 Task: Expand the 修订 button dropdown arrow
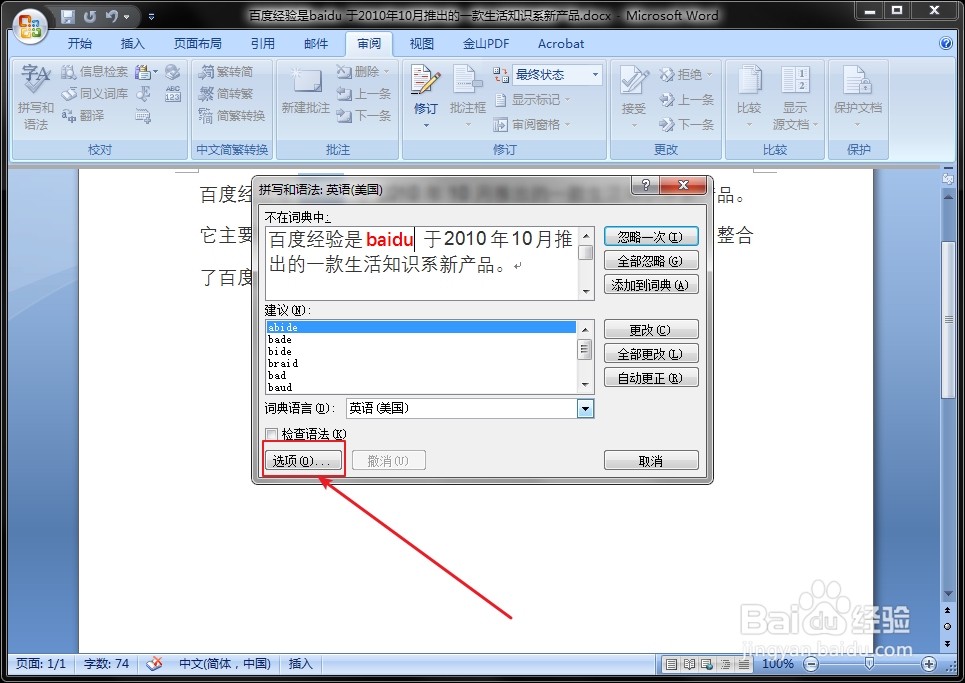click(426, 126)
